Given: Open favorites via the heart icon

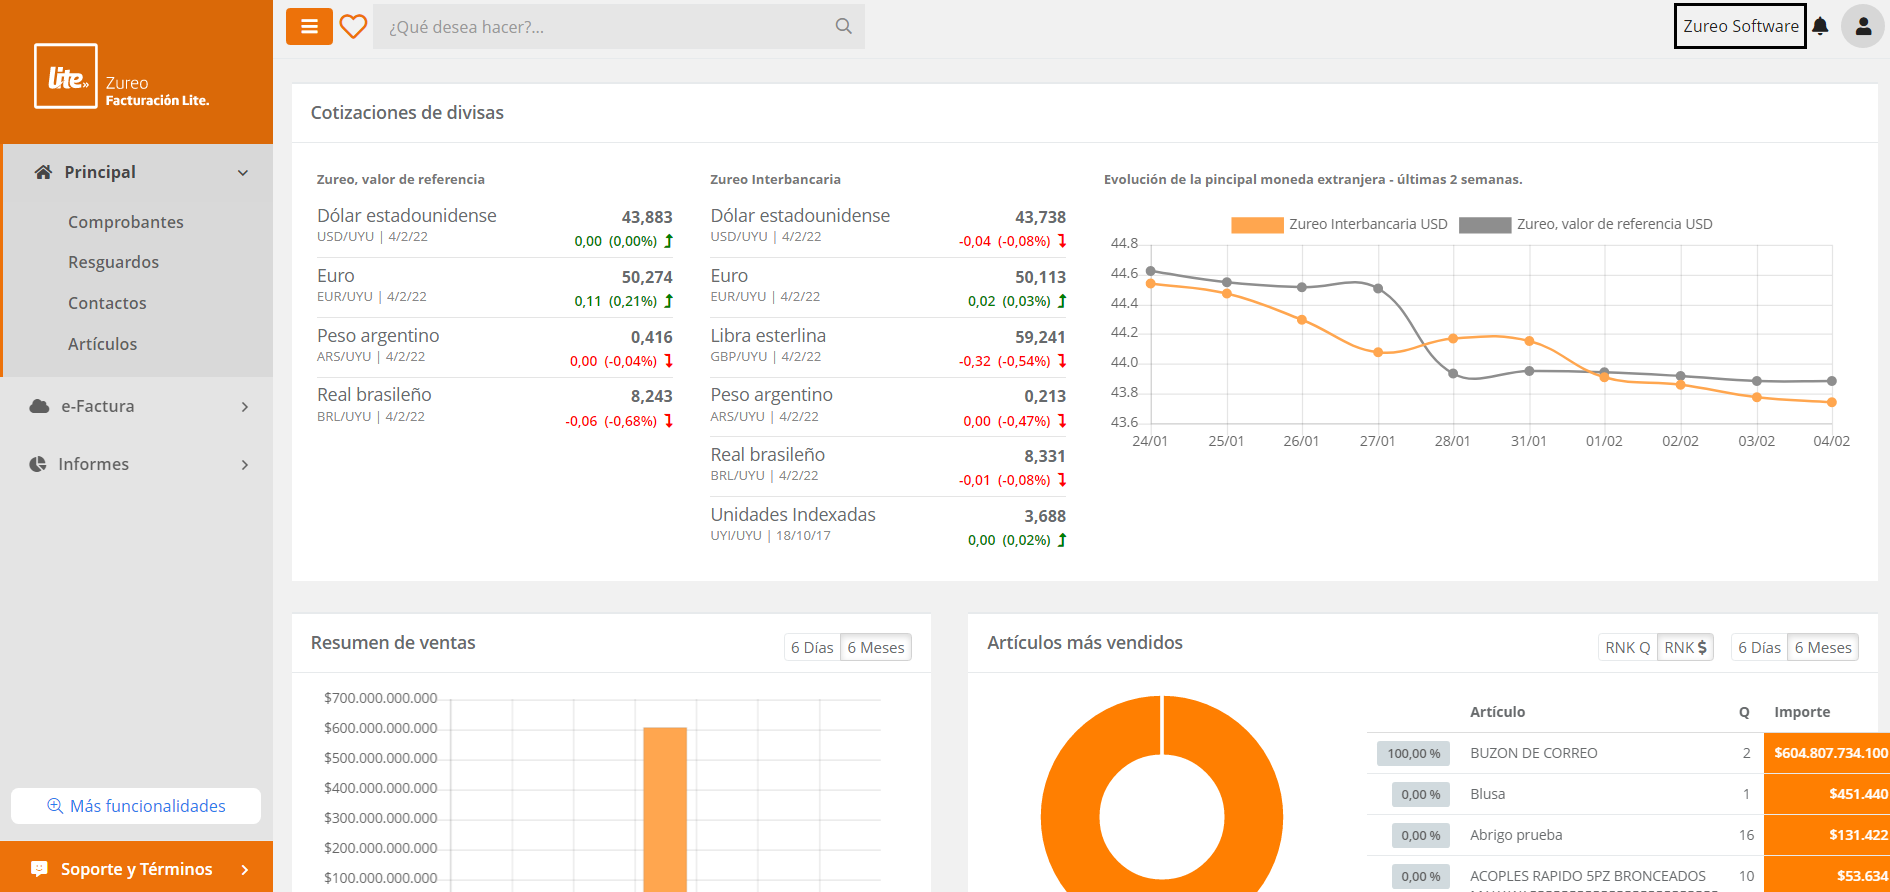Looking at the screenshot, I should 353,27.
